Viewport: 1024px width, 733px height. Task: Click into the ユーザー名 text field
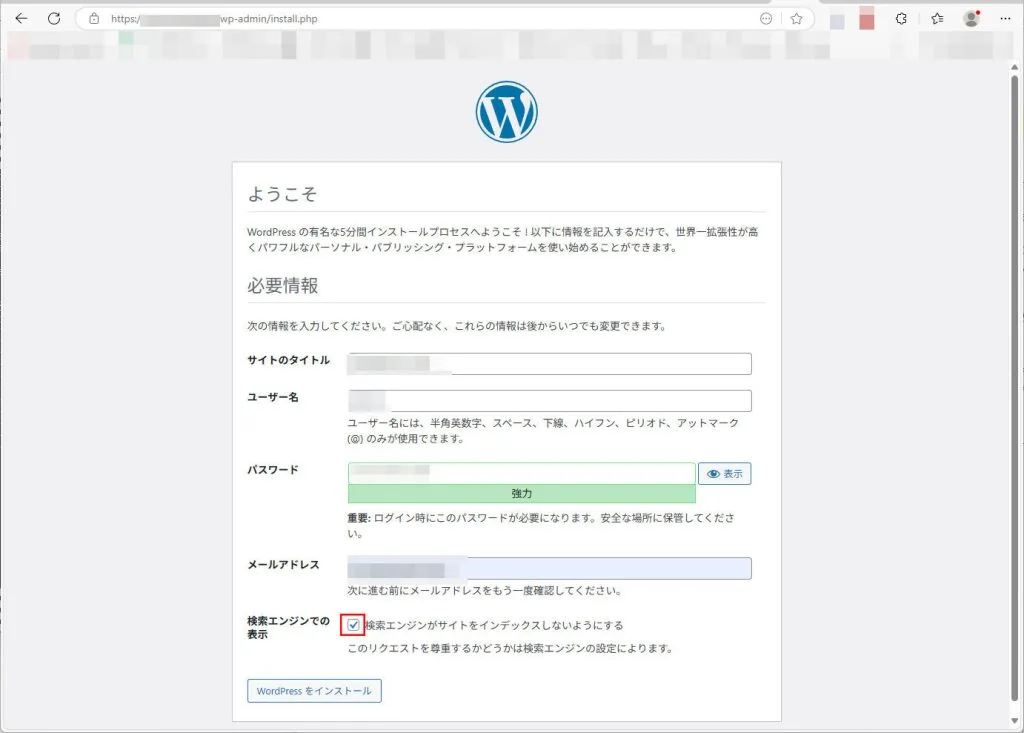[550, 401]
